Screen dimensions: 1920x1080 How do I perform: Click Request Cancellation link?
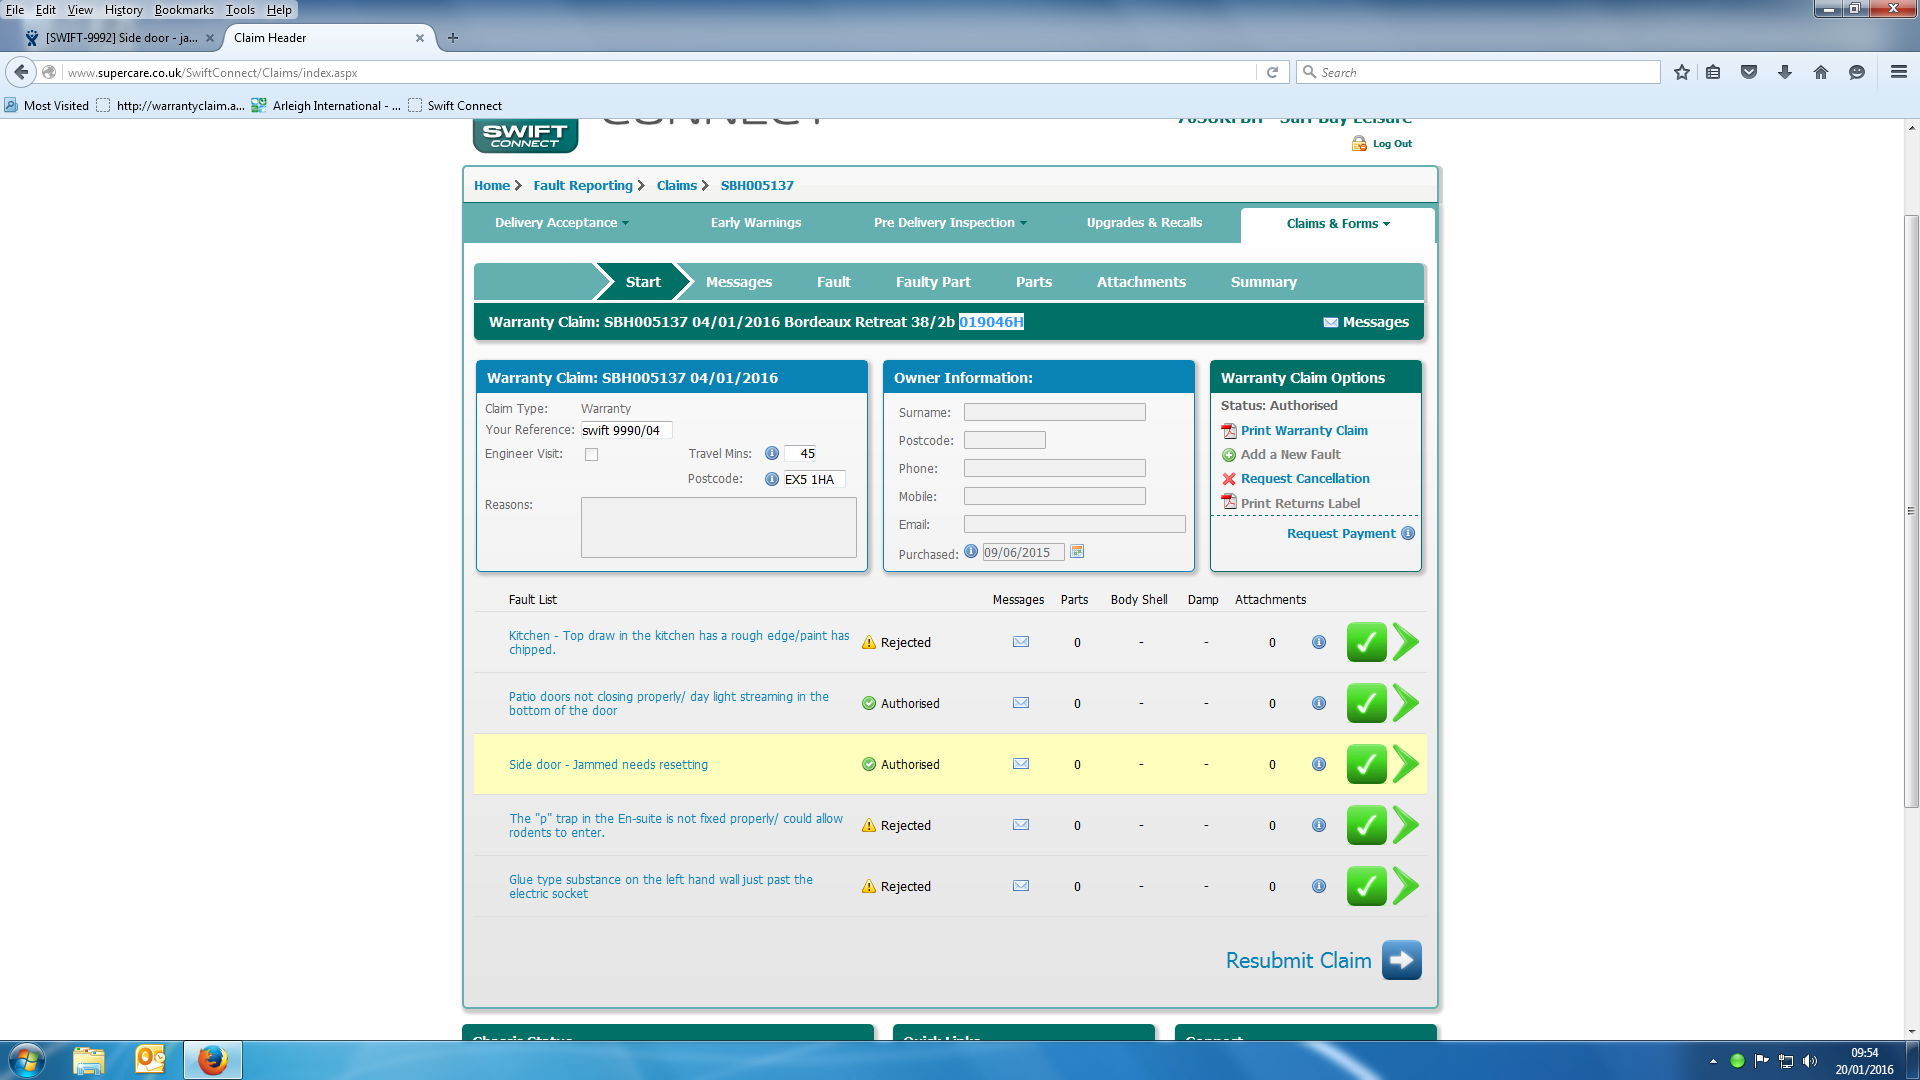[x=1304, y=479]
